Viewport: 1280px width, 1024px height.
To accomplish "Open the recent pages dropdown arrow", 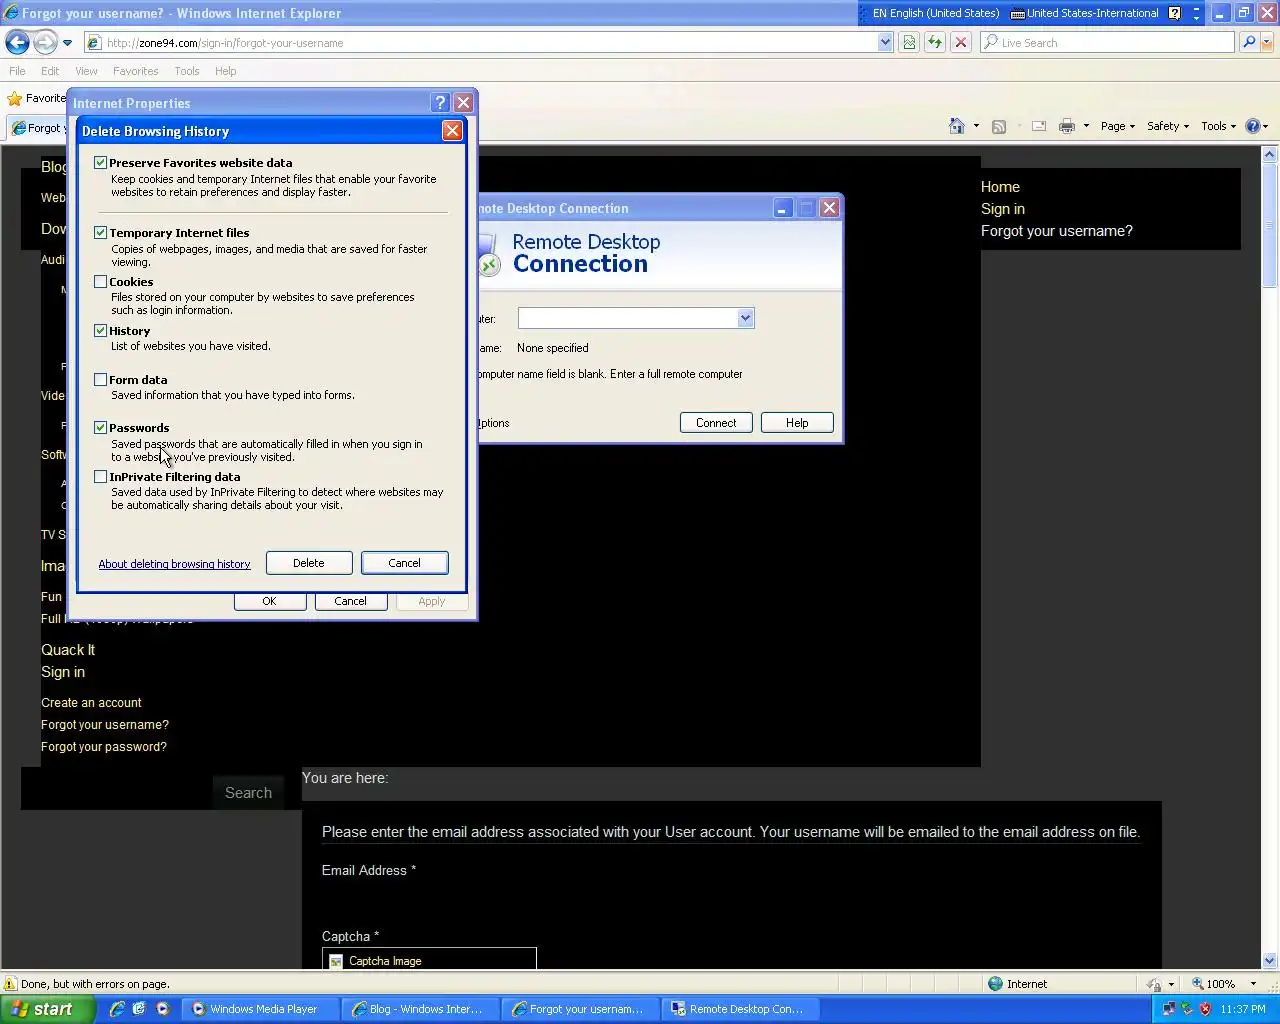I will coord(67,43).
